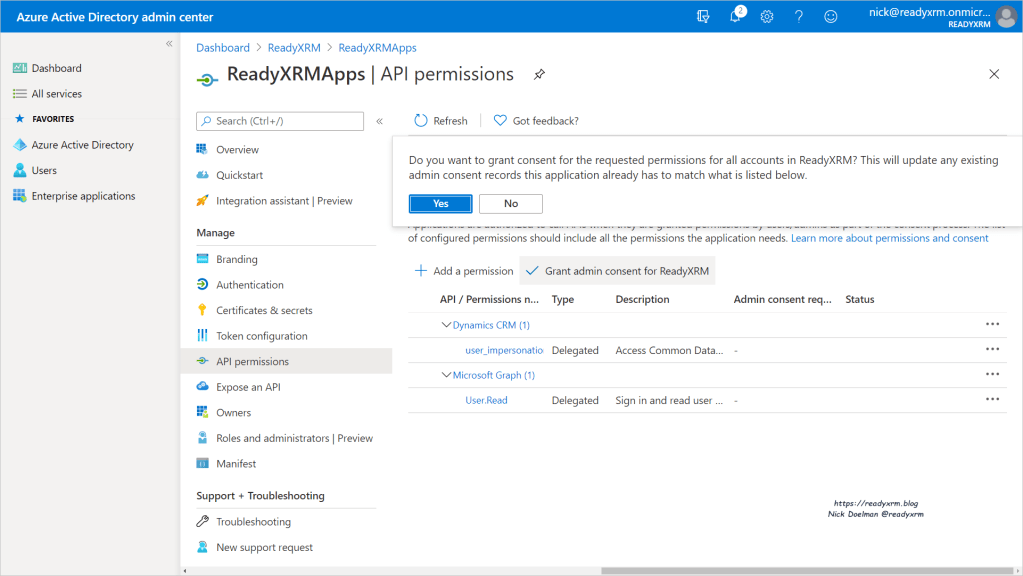Open the notifications bell icon
1023x576 pixels.
coord(736,17)
